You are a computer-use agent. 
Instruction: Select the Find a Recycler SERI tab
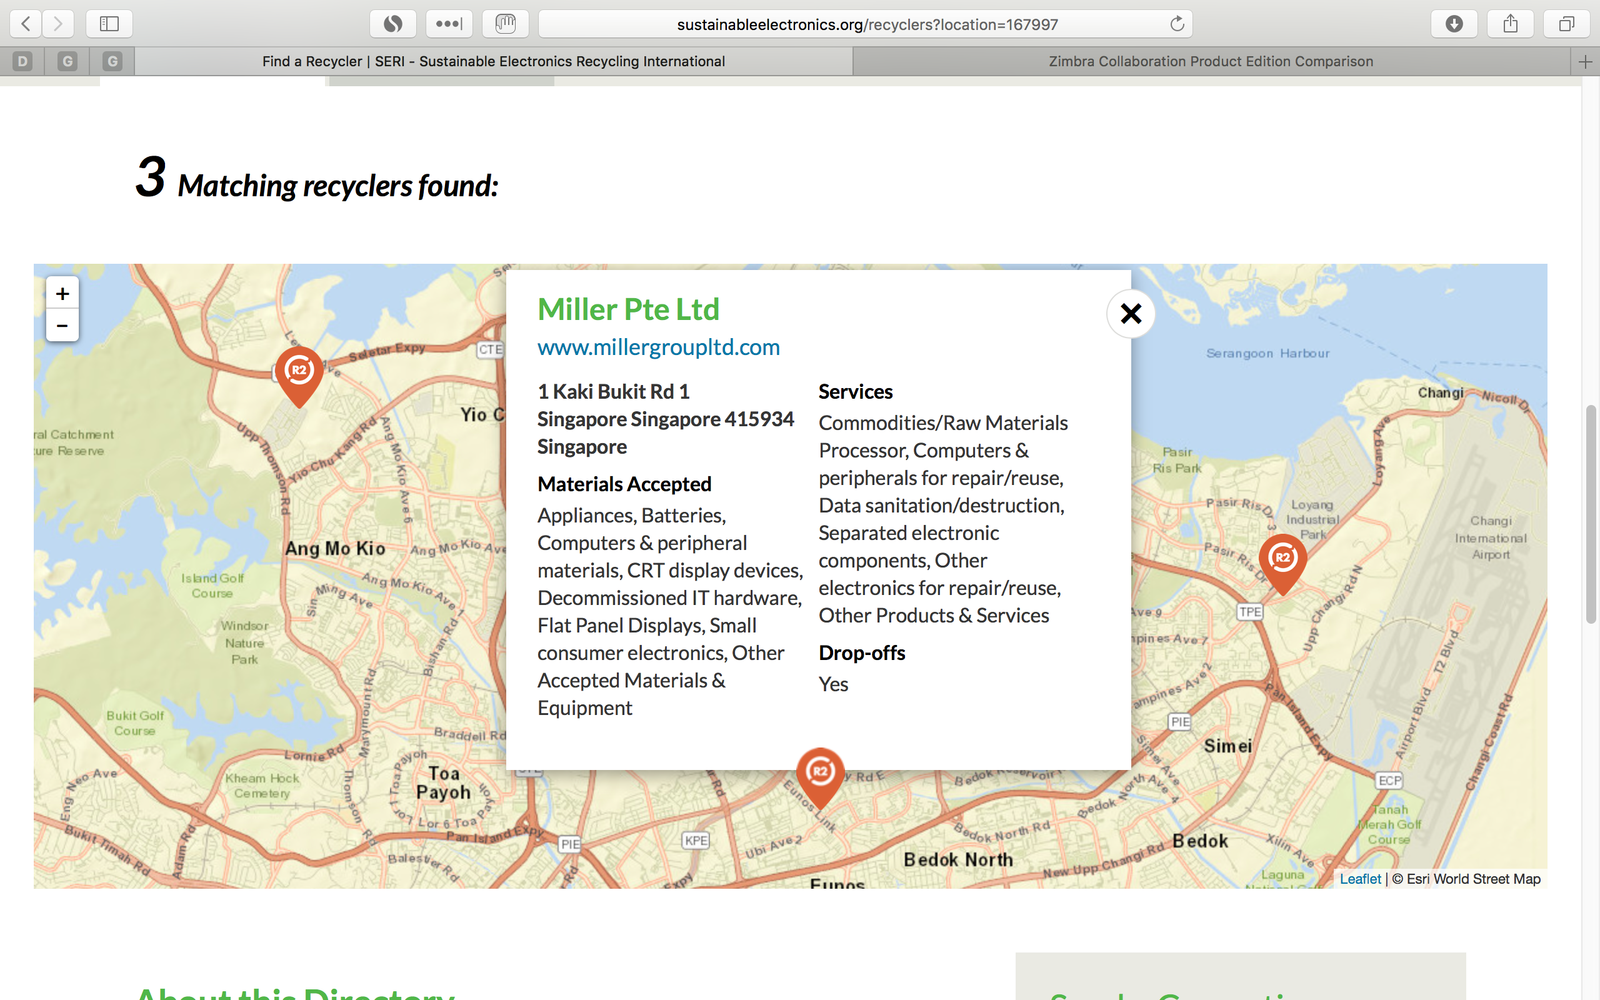(x=493, y=62)
